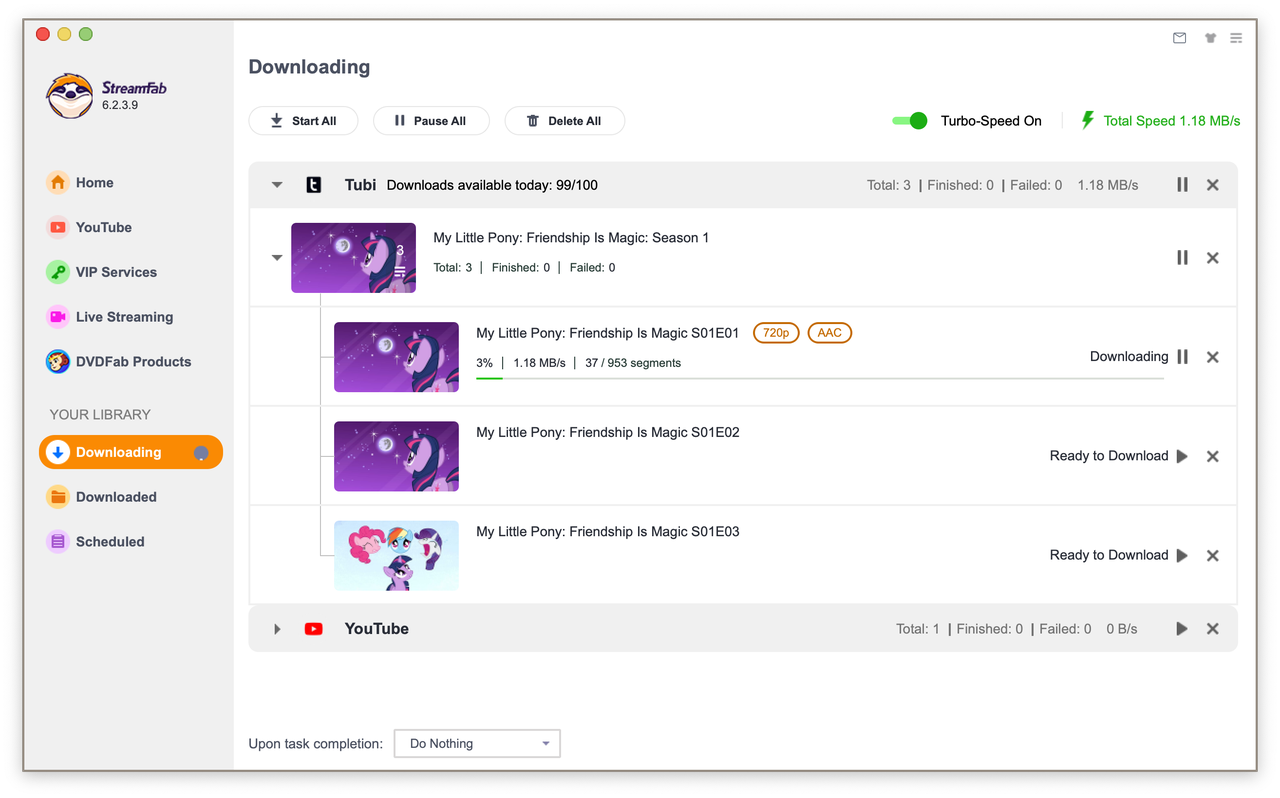Click the title My Little Pony: Friendship Is Magic S01E02
This screenshot has width=1280, height=798.
(x=608, y=432)
